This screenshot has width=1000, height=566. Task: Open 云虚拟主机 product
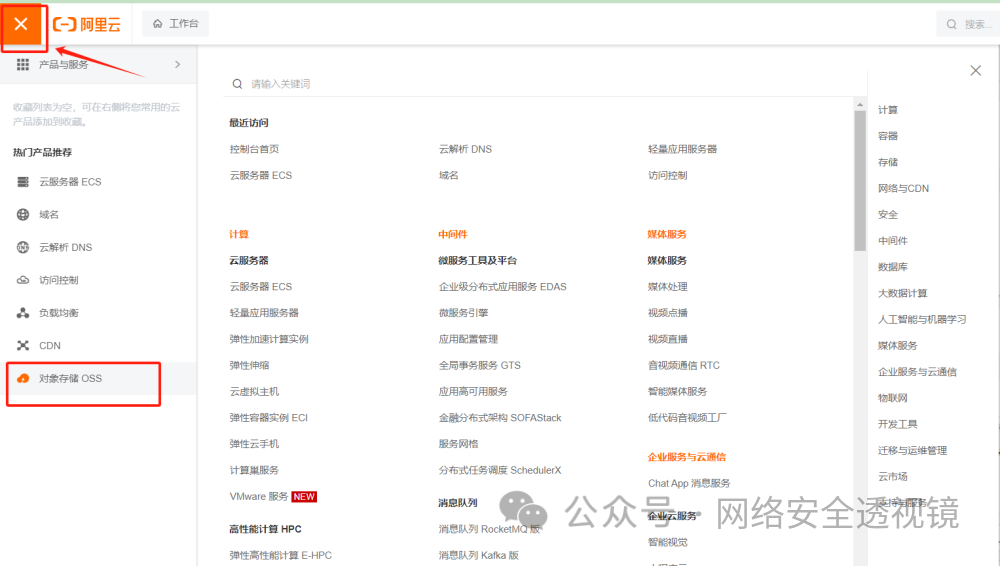pos(254,391)
